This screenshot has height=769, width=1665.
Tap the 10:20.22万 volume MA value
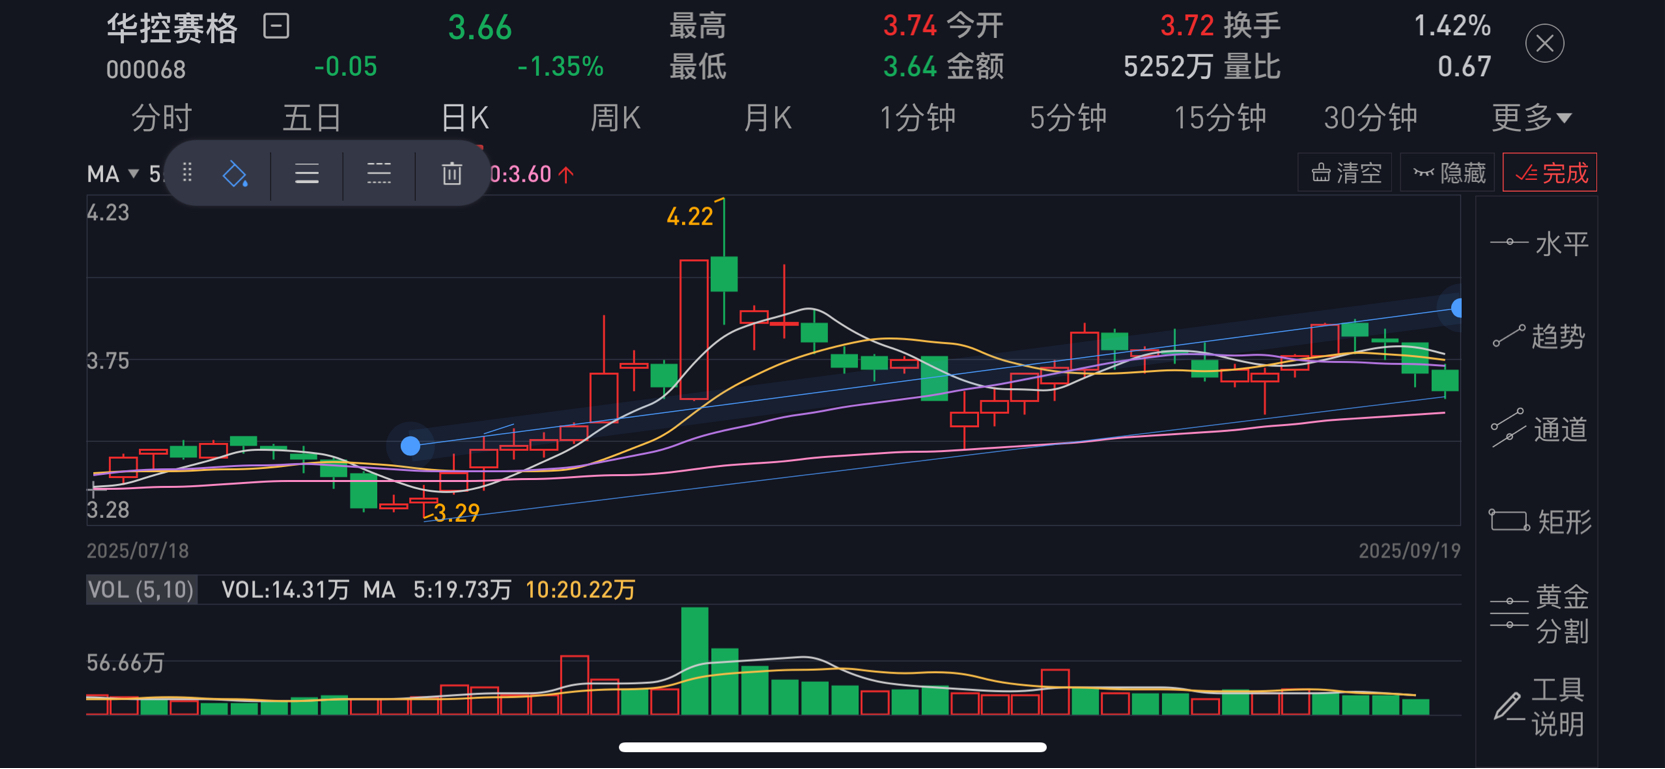[580, 590]
